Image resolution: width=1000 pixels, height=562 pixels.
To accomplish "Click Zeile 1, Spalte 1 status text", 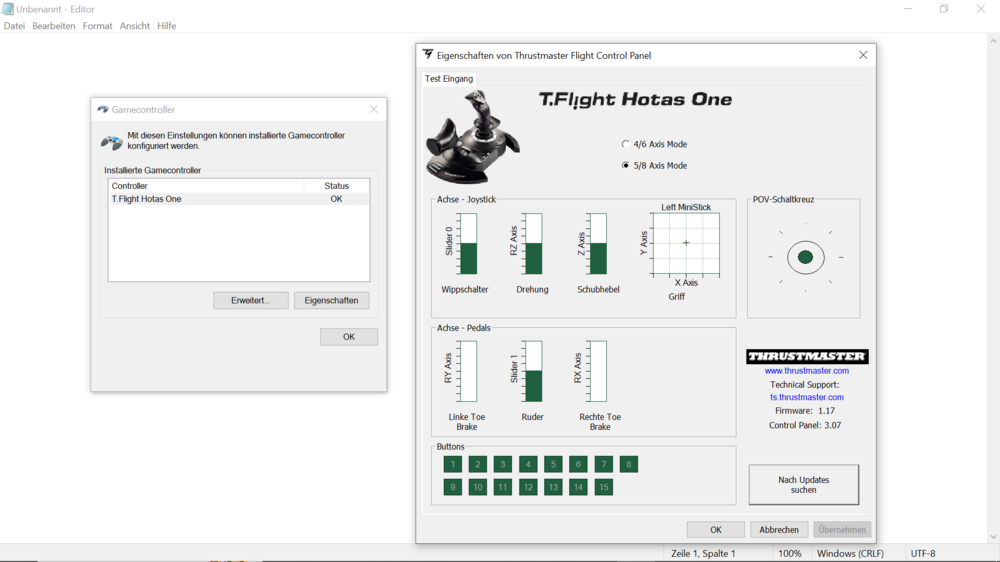I will 703,554.
